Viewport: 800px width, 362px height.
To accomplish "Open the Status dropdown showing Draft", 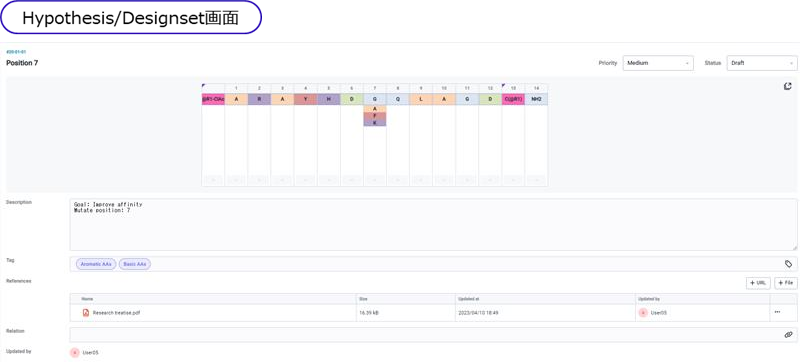I will coord(762,63).
